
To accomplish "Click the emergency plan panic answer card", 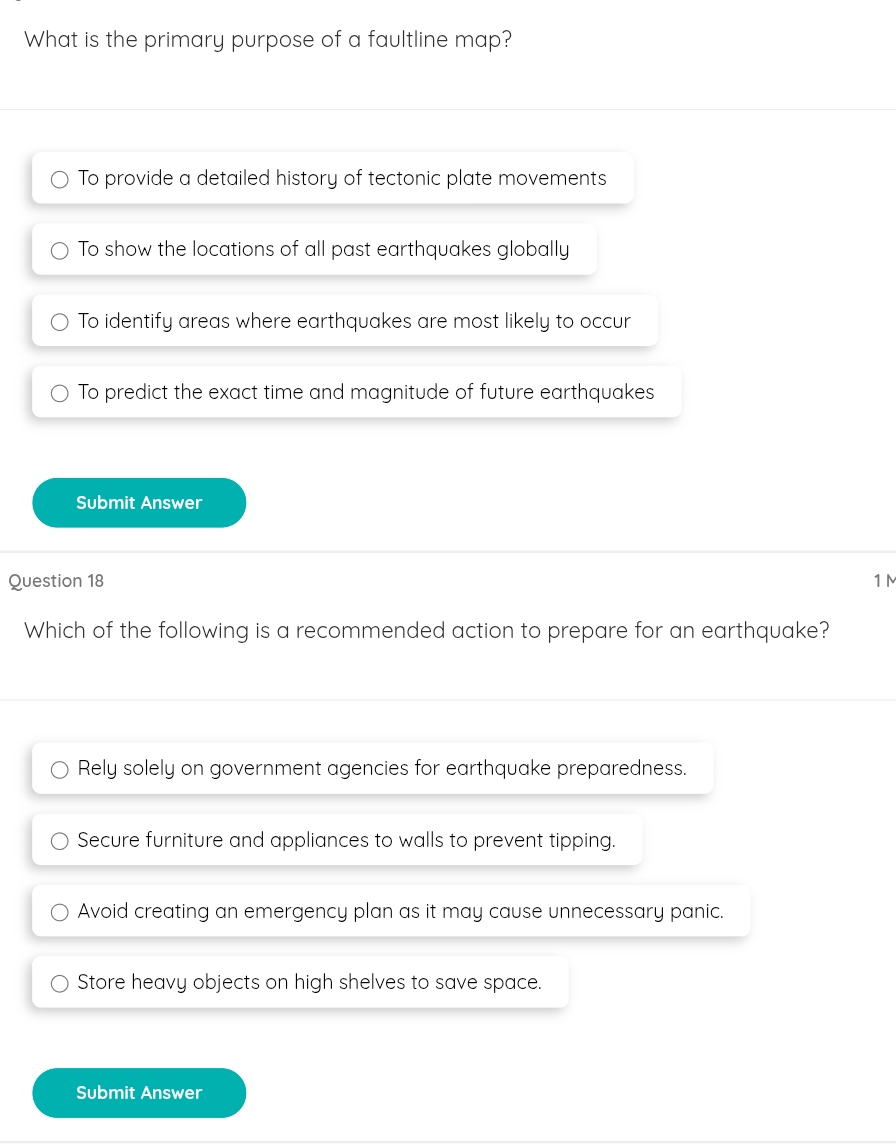I will click(x=391, y=911).
